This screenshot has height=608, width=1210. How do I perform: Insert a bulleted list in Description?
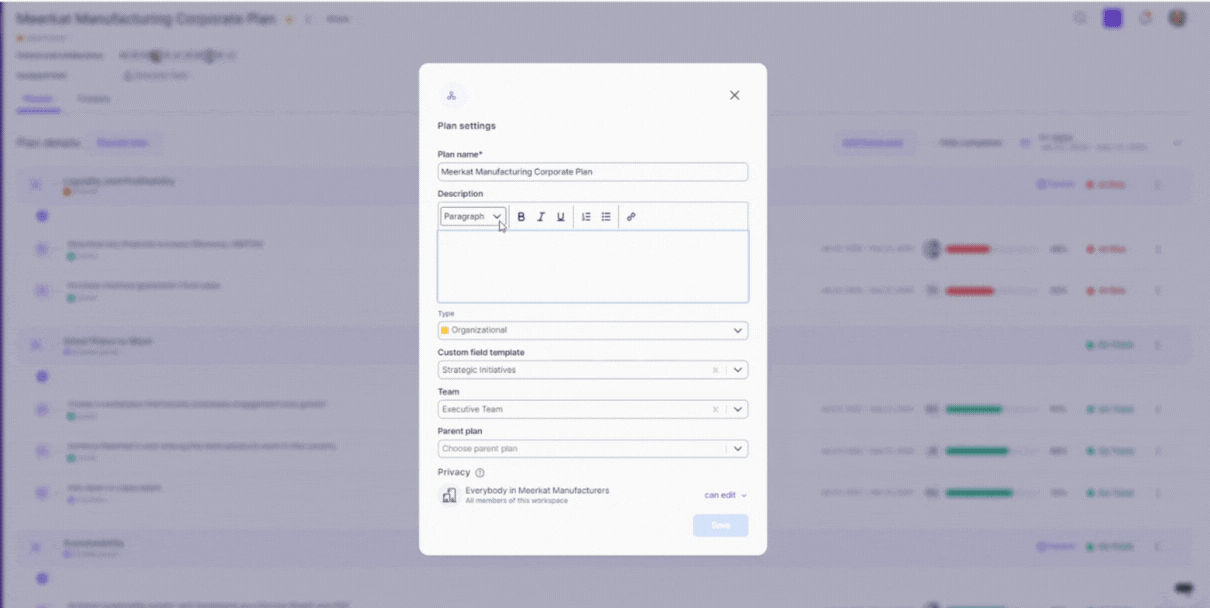click(x=606, y=217)
